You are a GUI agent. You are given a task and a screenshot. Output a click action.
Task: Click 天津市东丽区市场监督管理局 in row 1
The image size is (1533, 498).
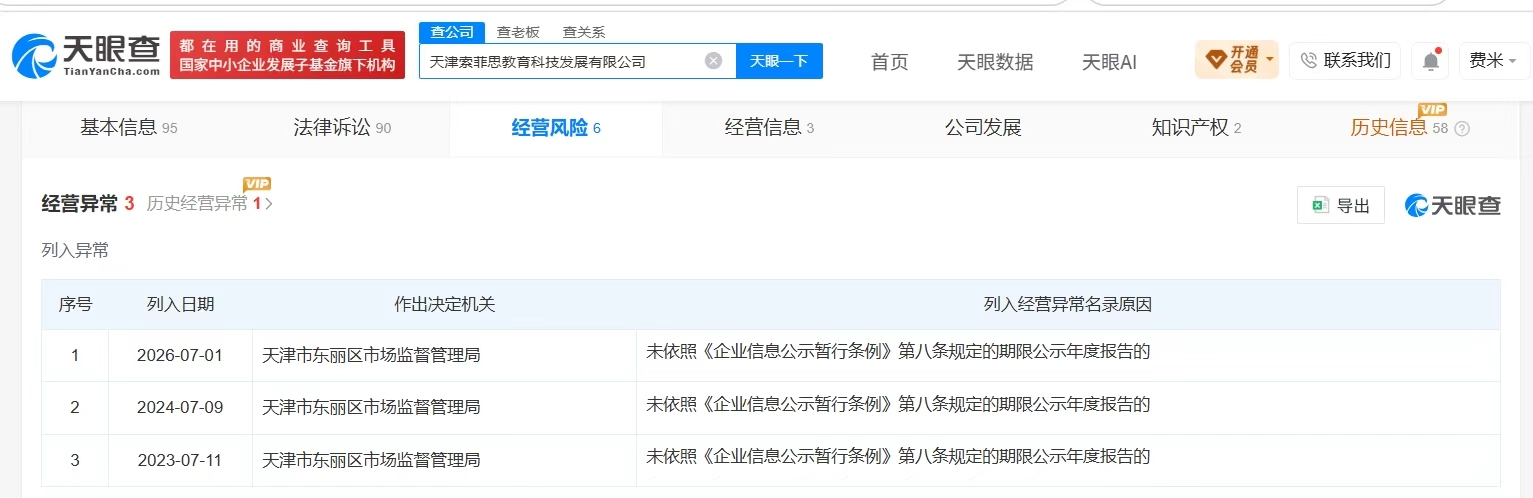[371, 355]
